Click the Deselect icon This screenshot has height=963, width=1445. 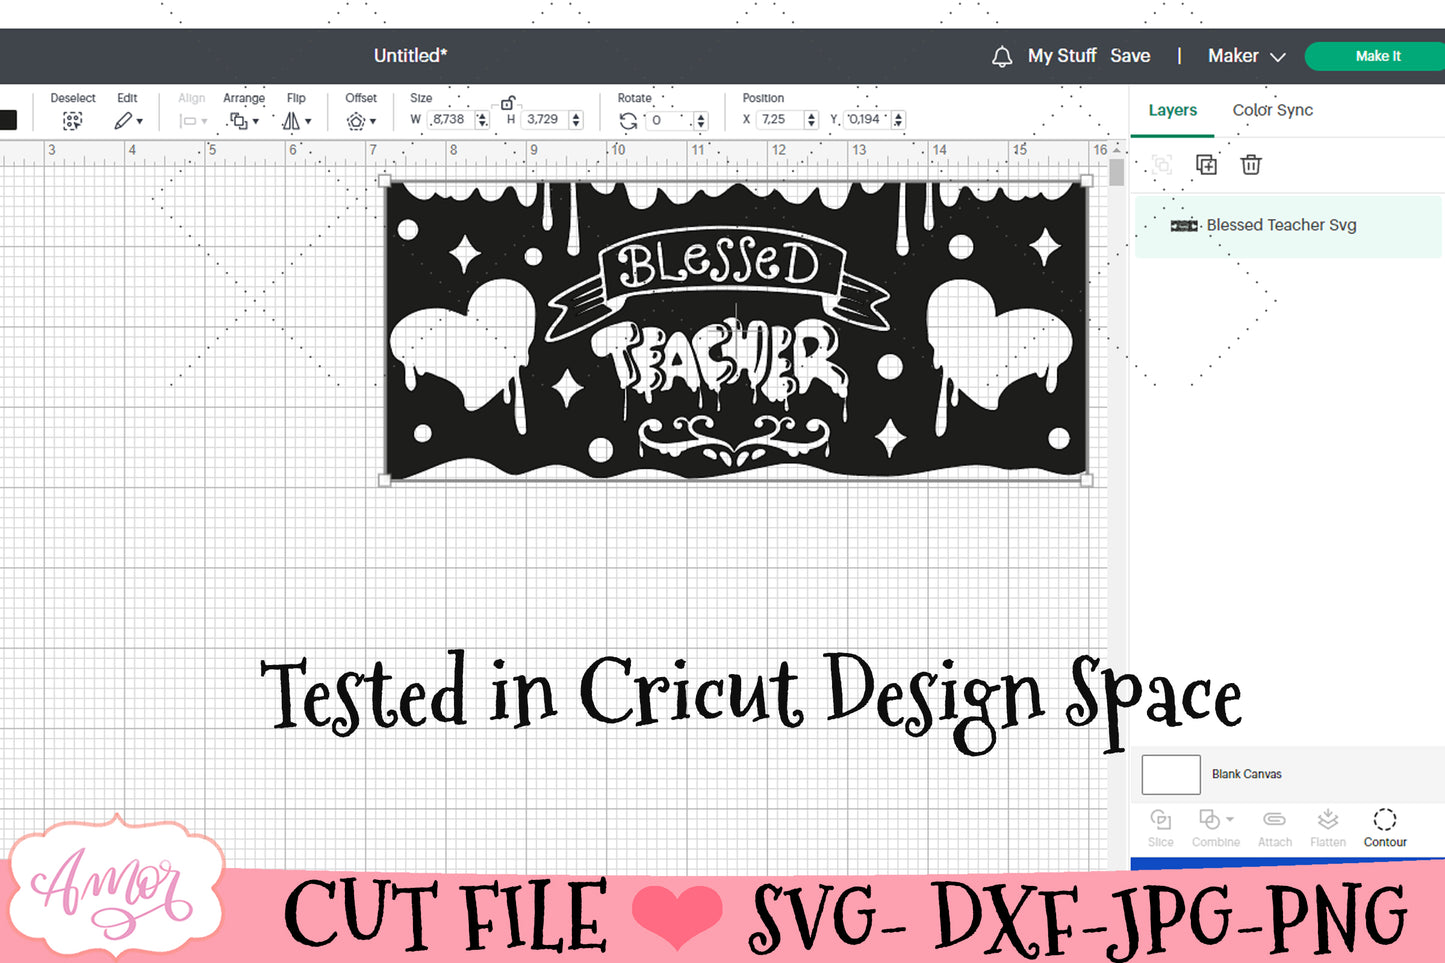(72, 121)
